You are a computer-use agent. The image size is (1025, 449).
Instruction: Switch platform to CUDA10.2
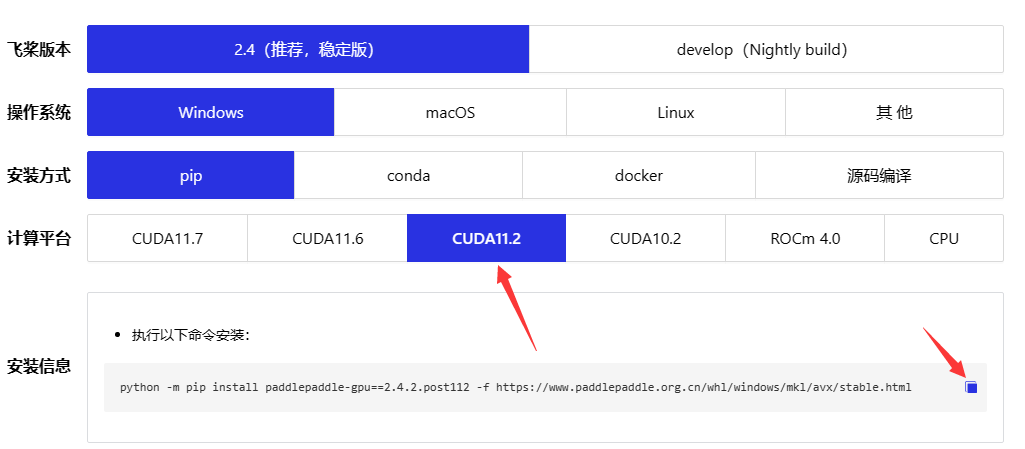[645, 238]
